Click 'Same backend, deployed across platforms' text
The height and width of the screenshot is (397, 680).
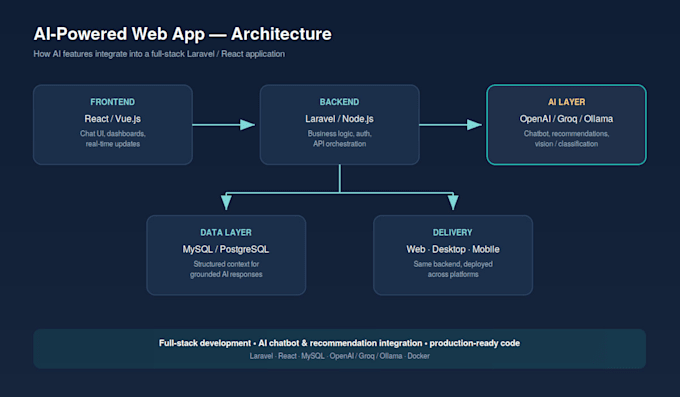tap(453, 269)
